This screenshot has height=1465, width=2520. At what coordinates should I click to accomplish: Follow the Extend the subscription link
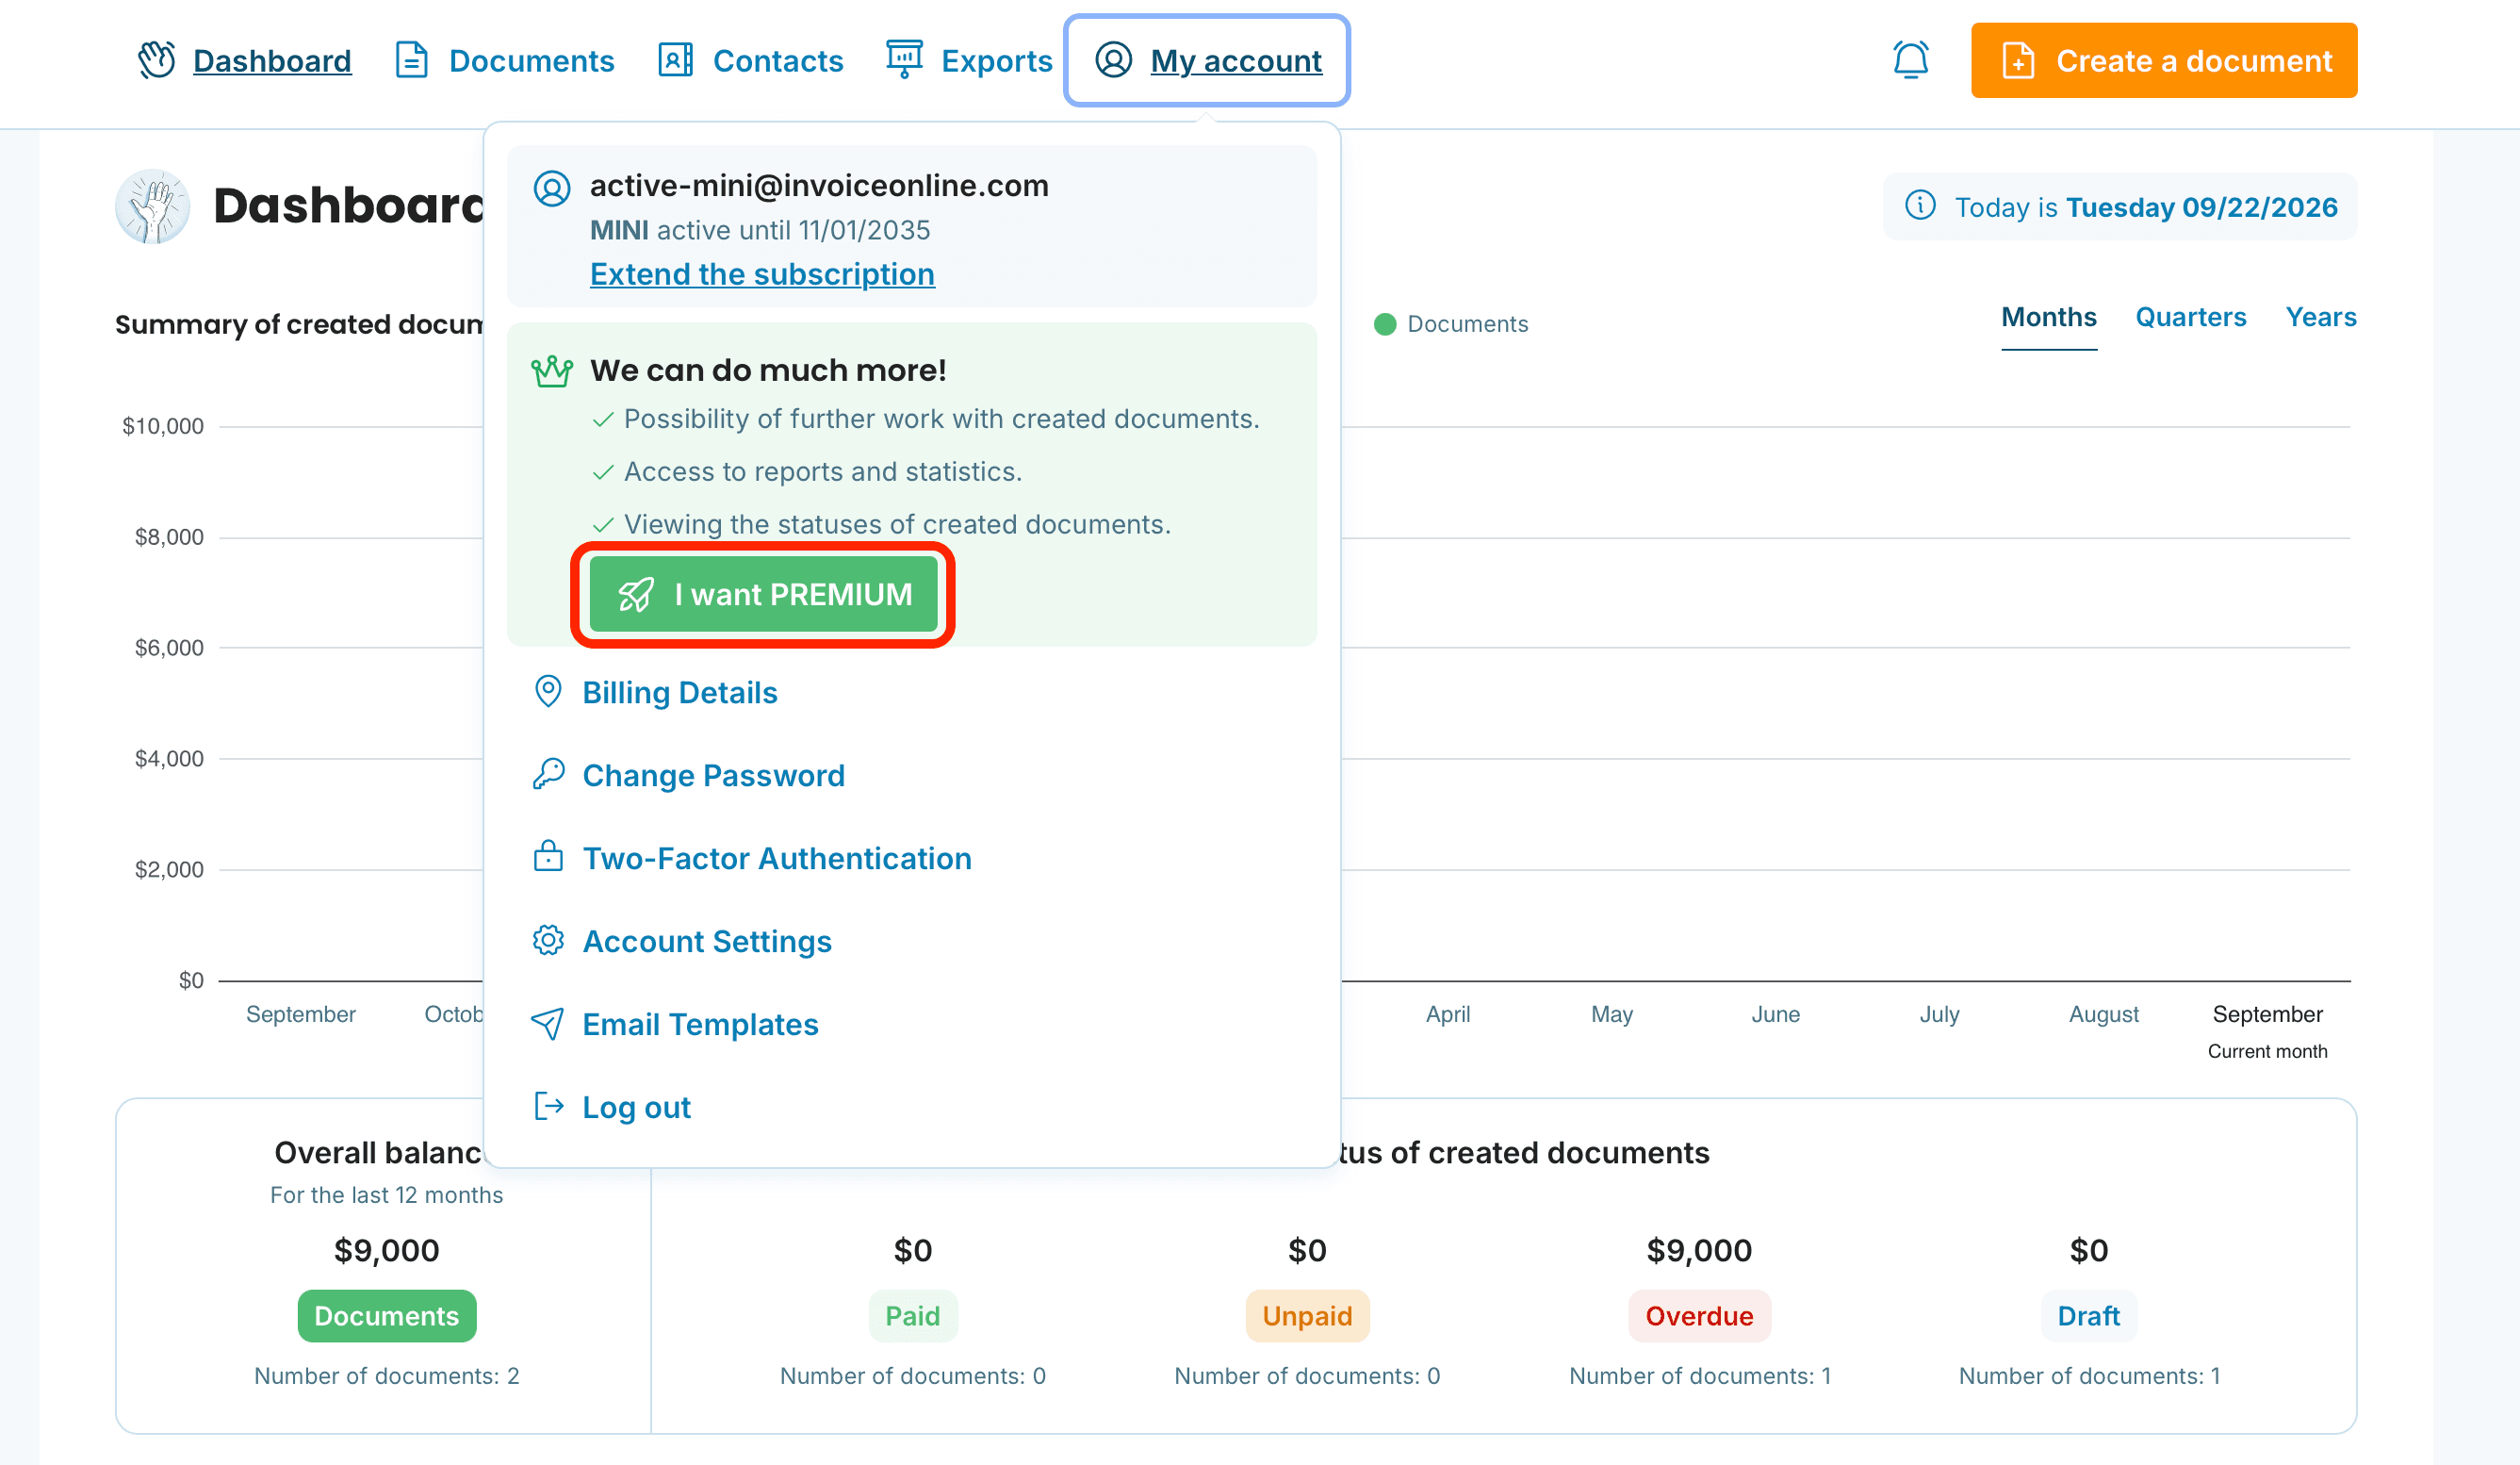[x=762, y=274]
